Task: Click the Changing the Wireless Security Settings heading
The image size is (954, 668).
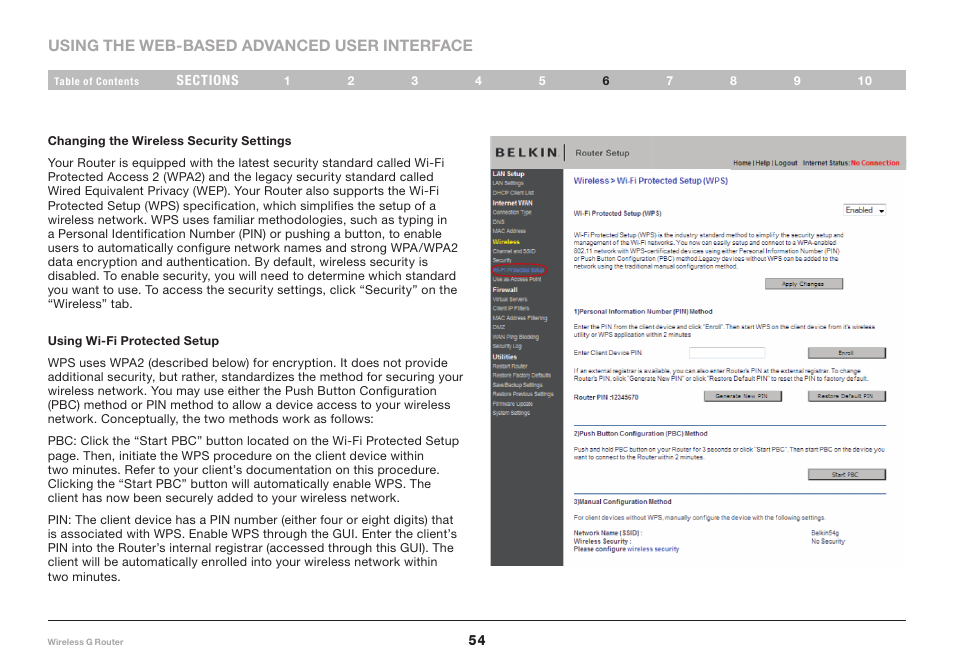Action: coord(169,141)
